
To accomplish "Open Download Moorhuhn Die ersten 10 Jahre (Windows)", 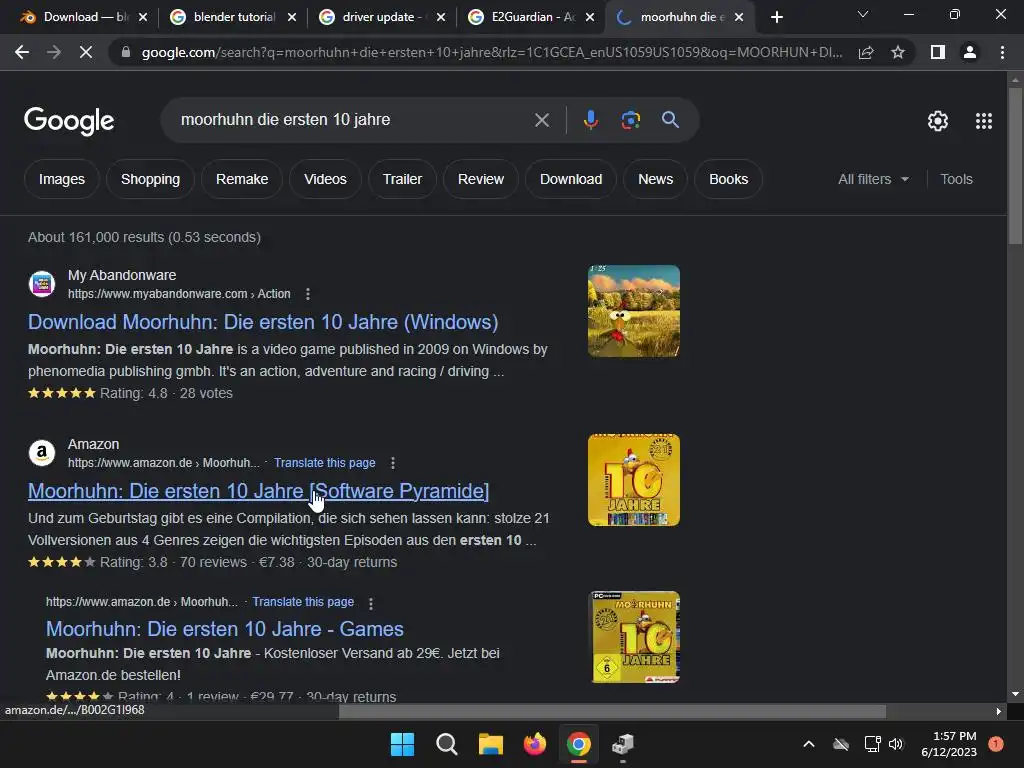I will click(x=263, y=322).
